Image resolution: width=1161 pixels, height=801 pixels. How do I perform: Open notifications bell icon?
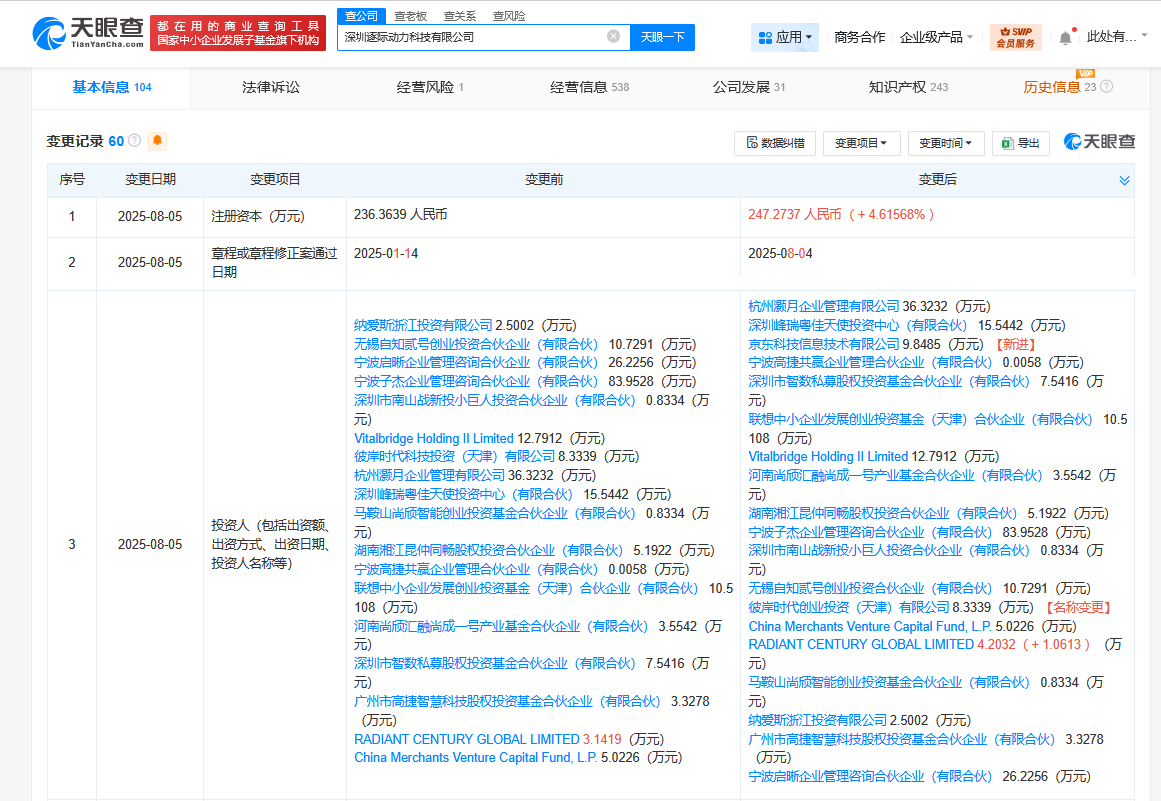1065,38
